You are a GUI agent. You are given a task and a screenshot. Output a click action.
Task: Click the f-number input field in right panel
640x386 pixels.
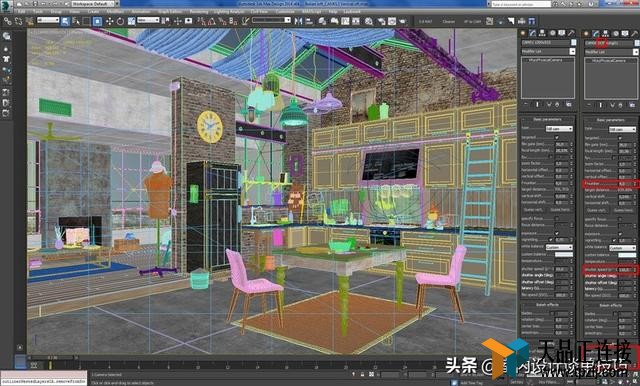tap(623, 184)
